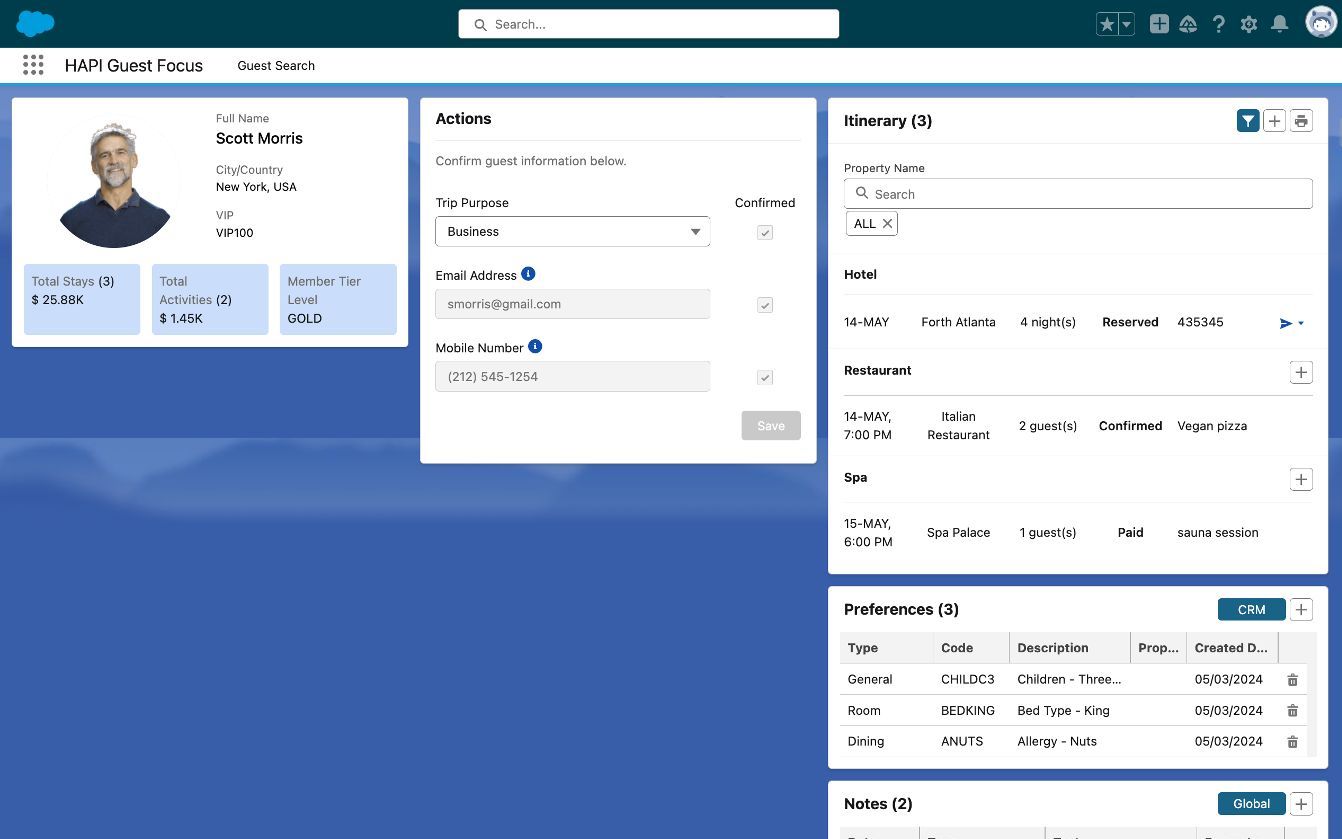Toggle Email Address confirmed checkbox
Image resolution: width=1342 pixels, height=839 pixels.
pyautogui.click(x=765, y=305)
